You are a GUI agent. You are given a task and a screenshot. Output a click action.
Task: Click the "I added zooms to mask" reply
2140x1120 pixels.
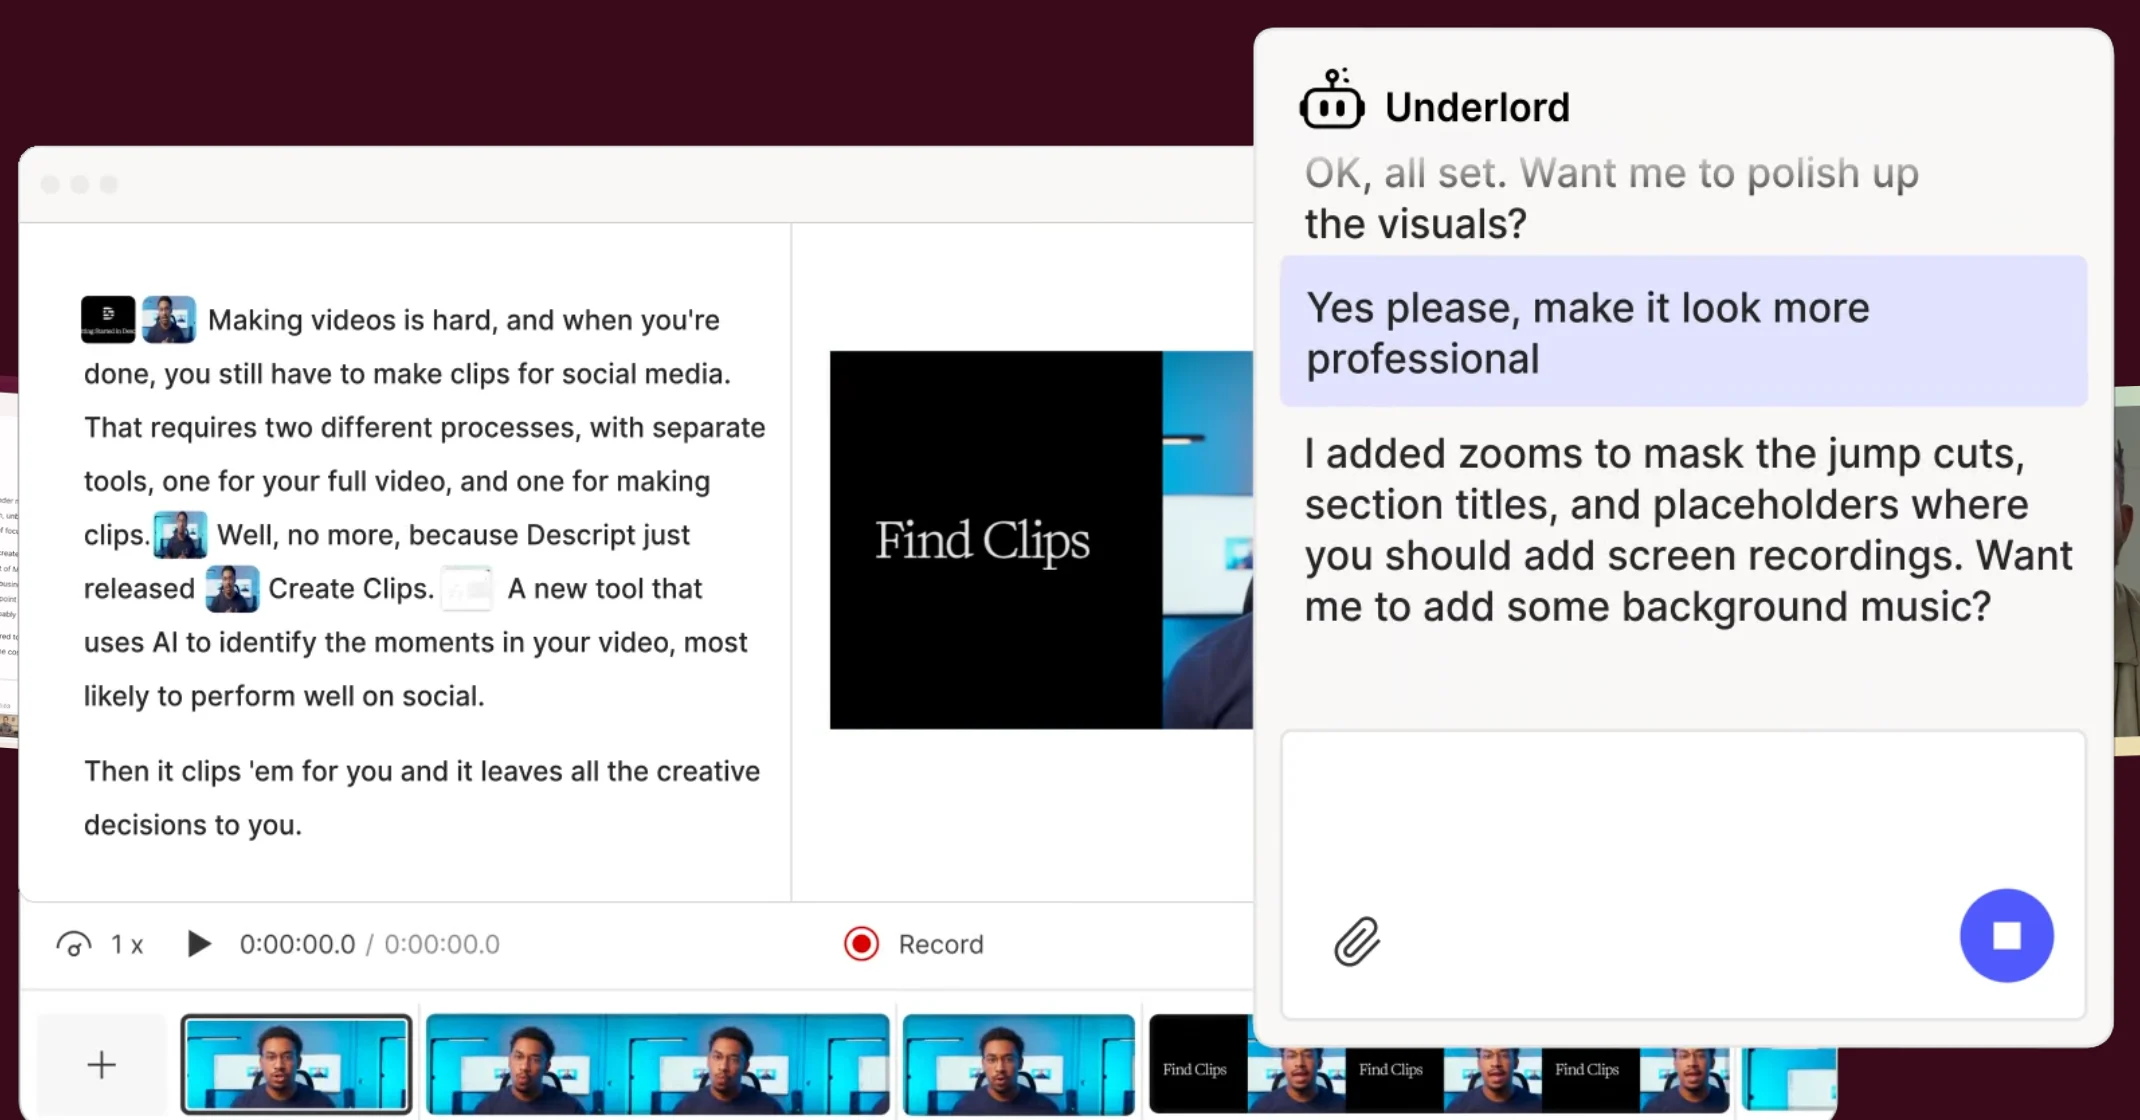pos(1688,530)
